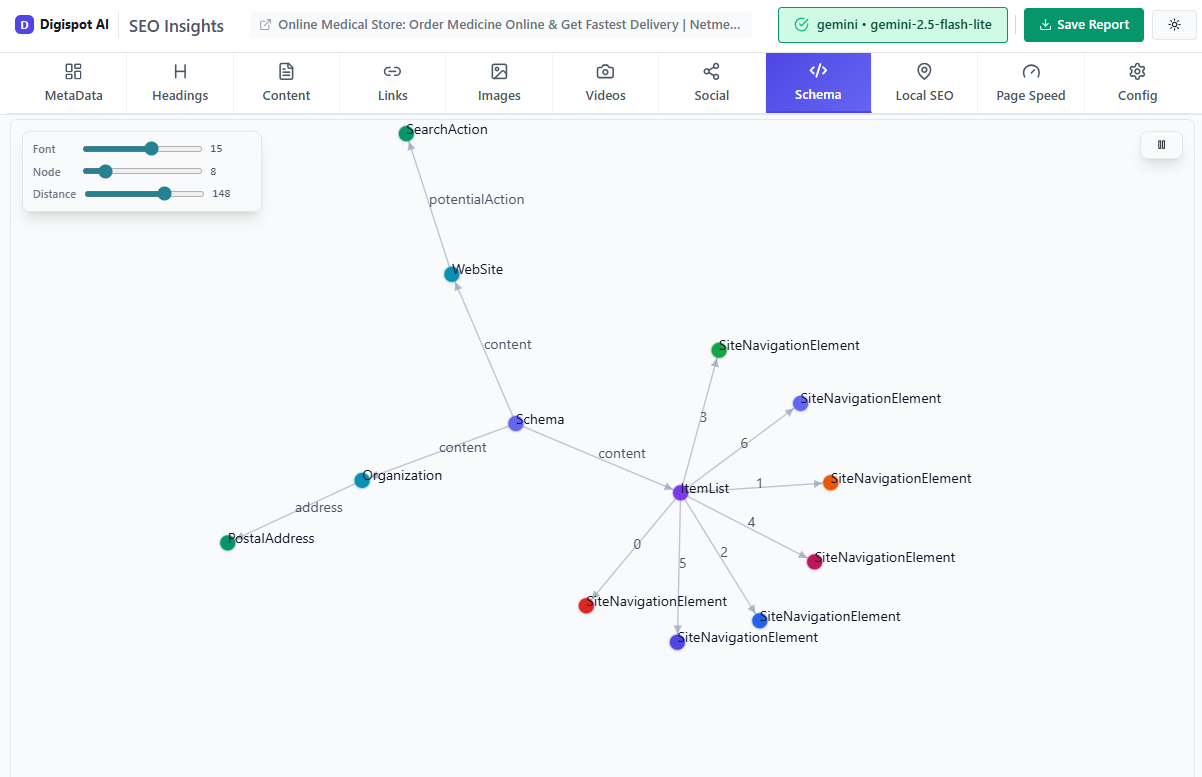
Task: Select the Social share icon
Action: tap(711, 72)
